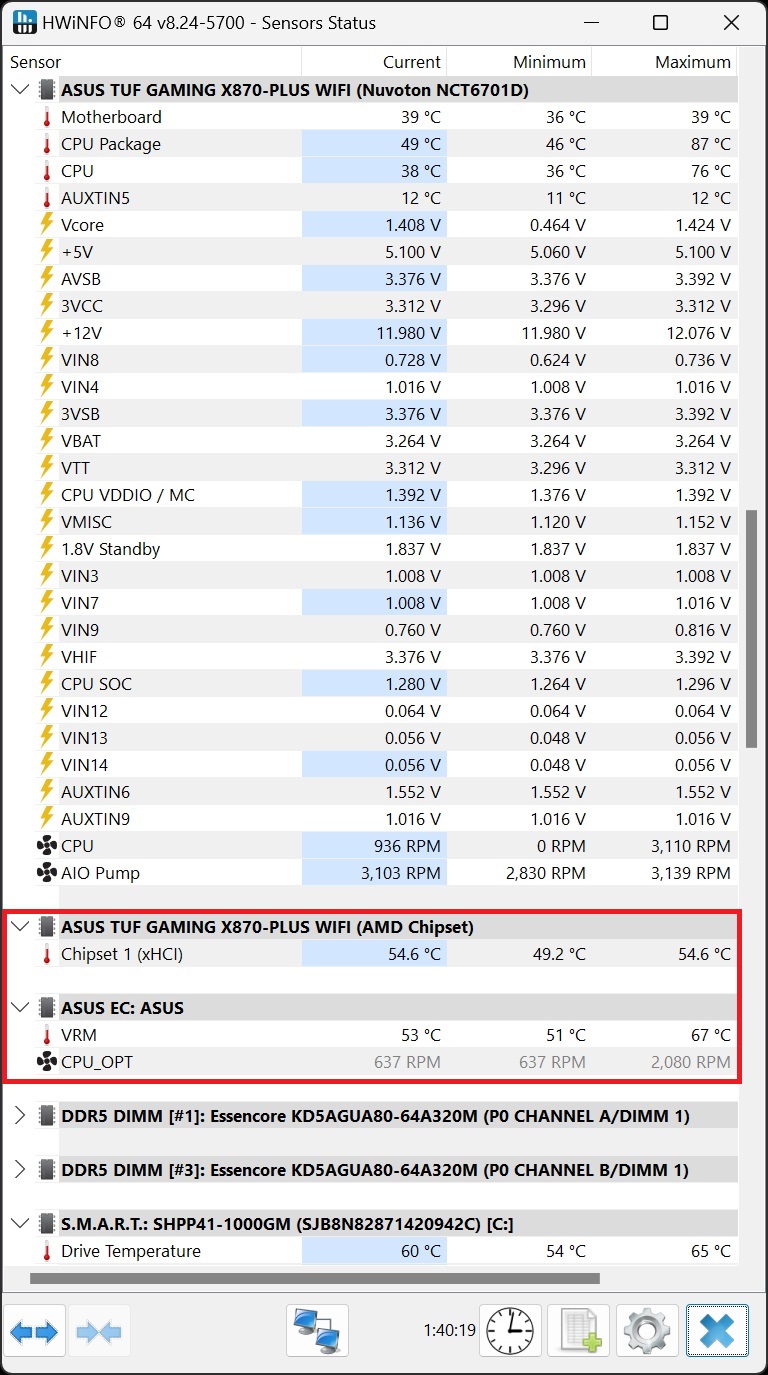
Task: Select the CPU_OPT fan row
Action: (97, 1062)
